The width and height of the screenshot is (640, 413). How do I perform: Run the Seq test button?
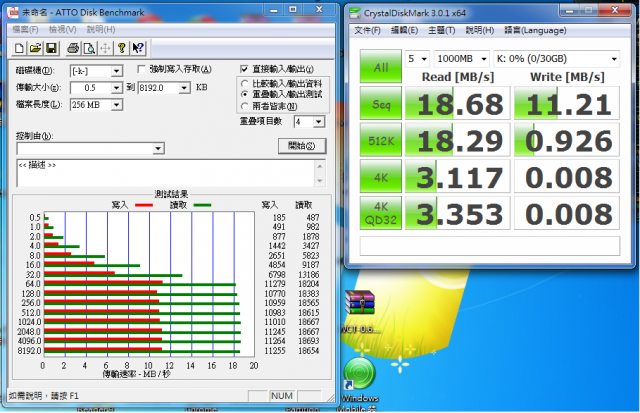coord(381,103)
